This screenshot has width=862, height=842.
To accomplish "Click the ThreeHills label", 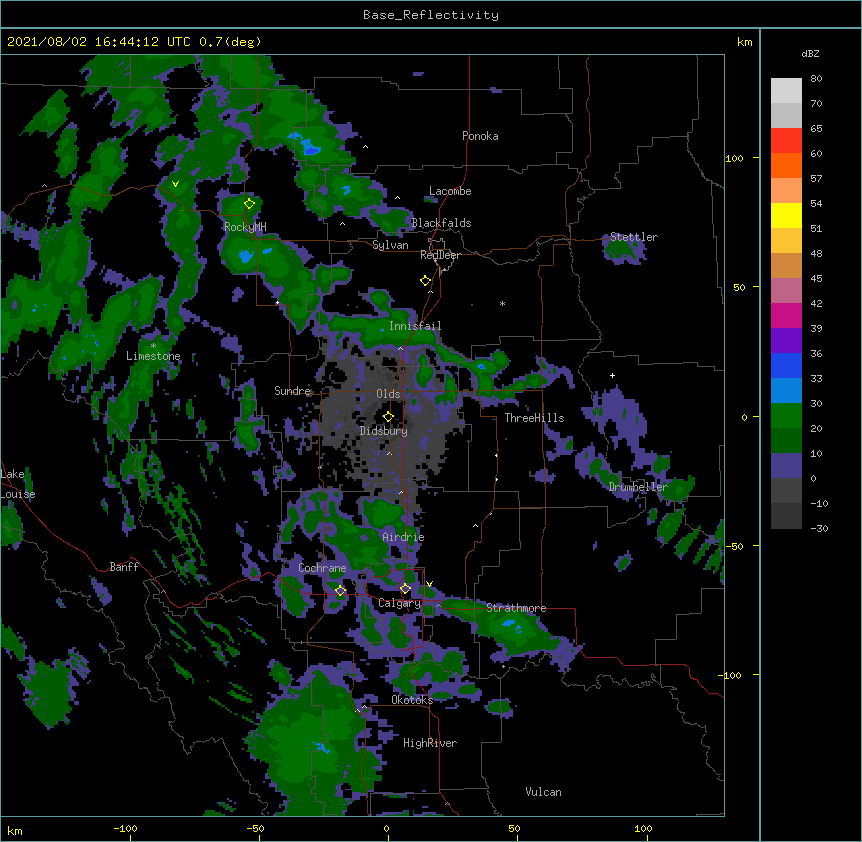I will (x=534, y=418).
